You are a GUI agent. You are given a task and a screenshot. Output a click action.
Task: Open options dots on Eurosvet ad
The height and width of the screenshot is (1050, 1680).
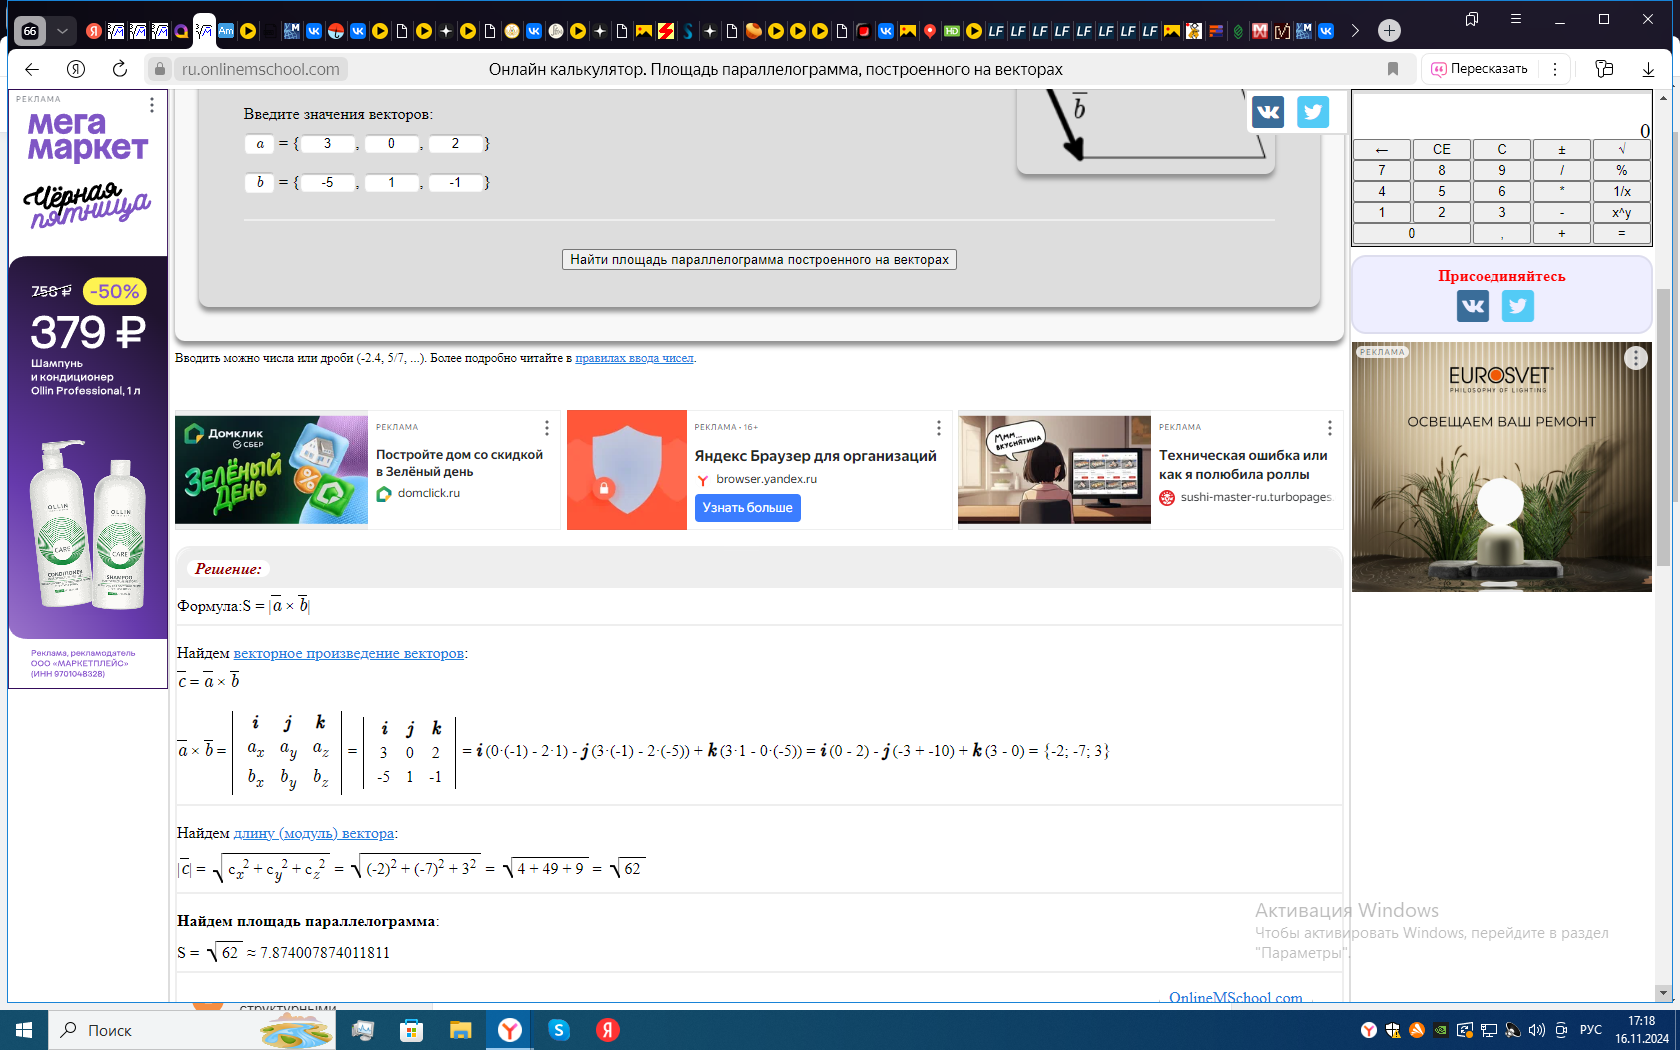click(x=1635, y=358)
